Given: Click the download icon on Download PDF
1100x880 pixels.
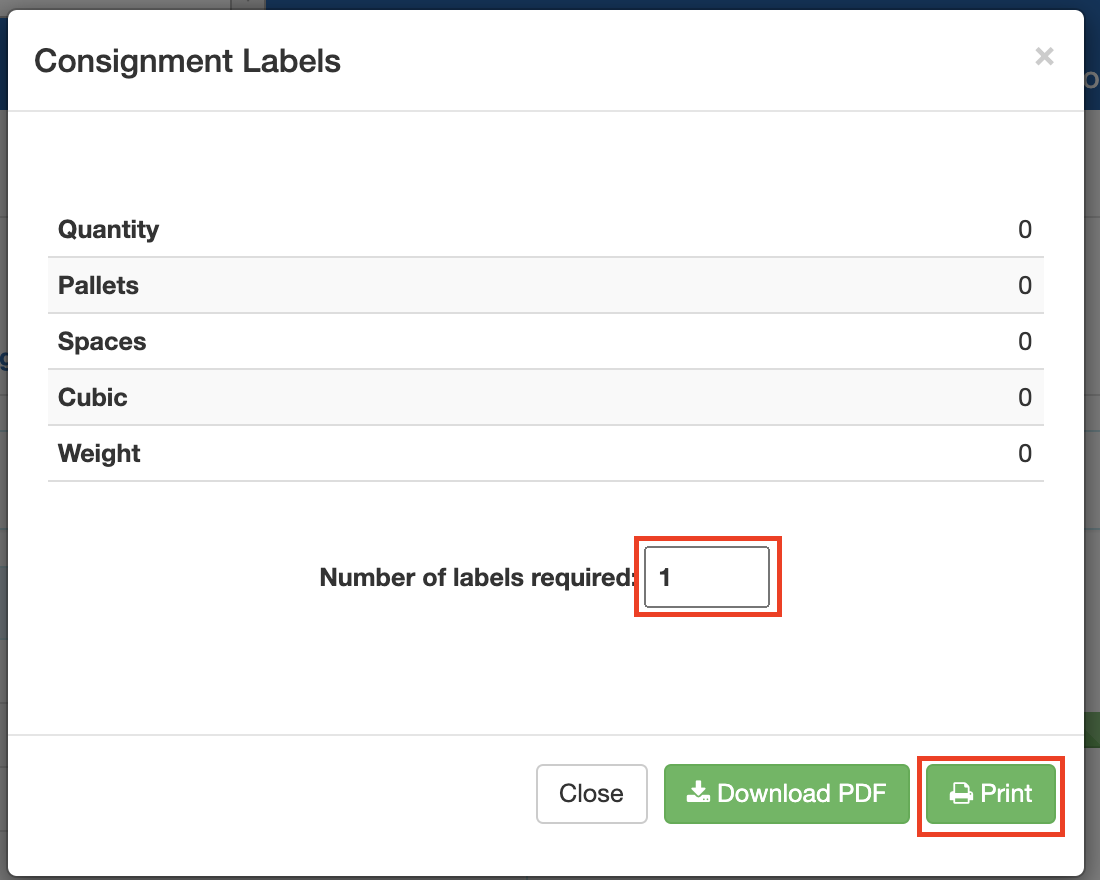Looking at the screenshot, I should point(698,794).
